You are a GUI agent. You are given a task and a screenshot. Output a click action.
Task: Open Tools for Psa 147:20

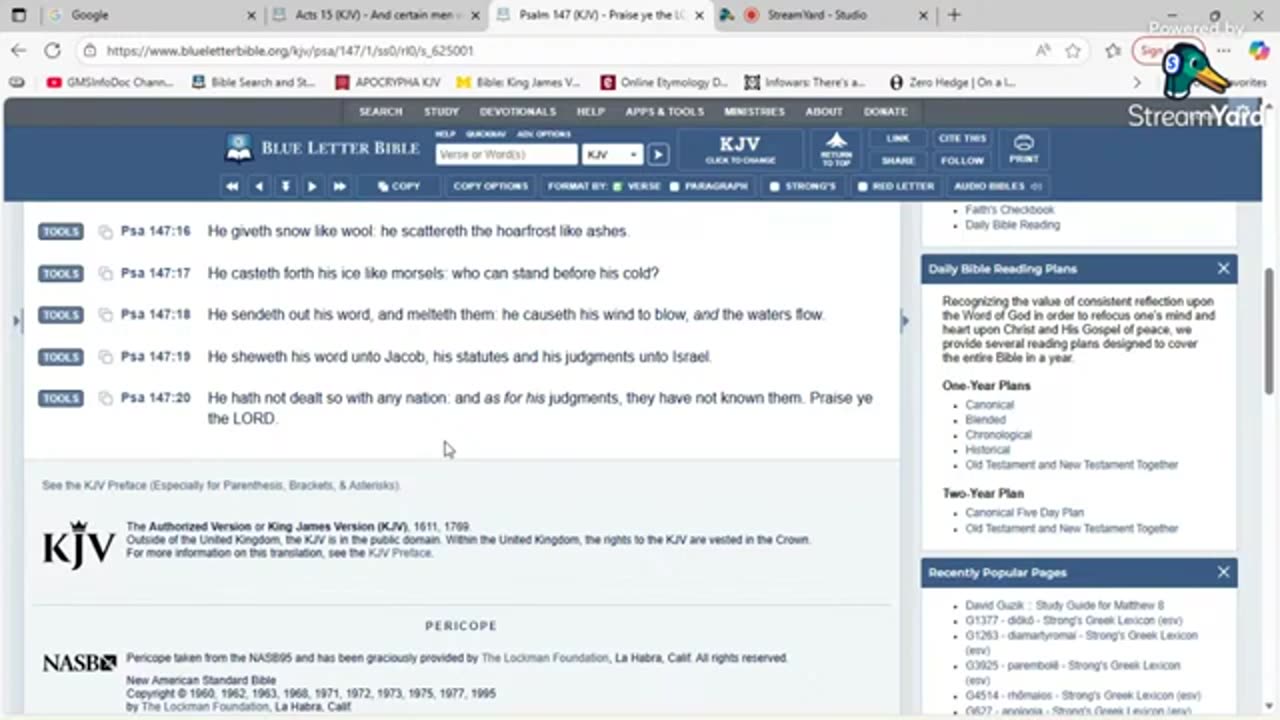pyautogui.click(x=60, y=399)
